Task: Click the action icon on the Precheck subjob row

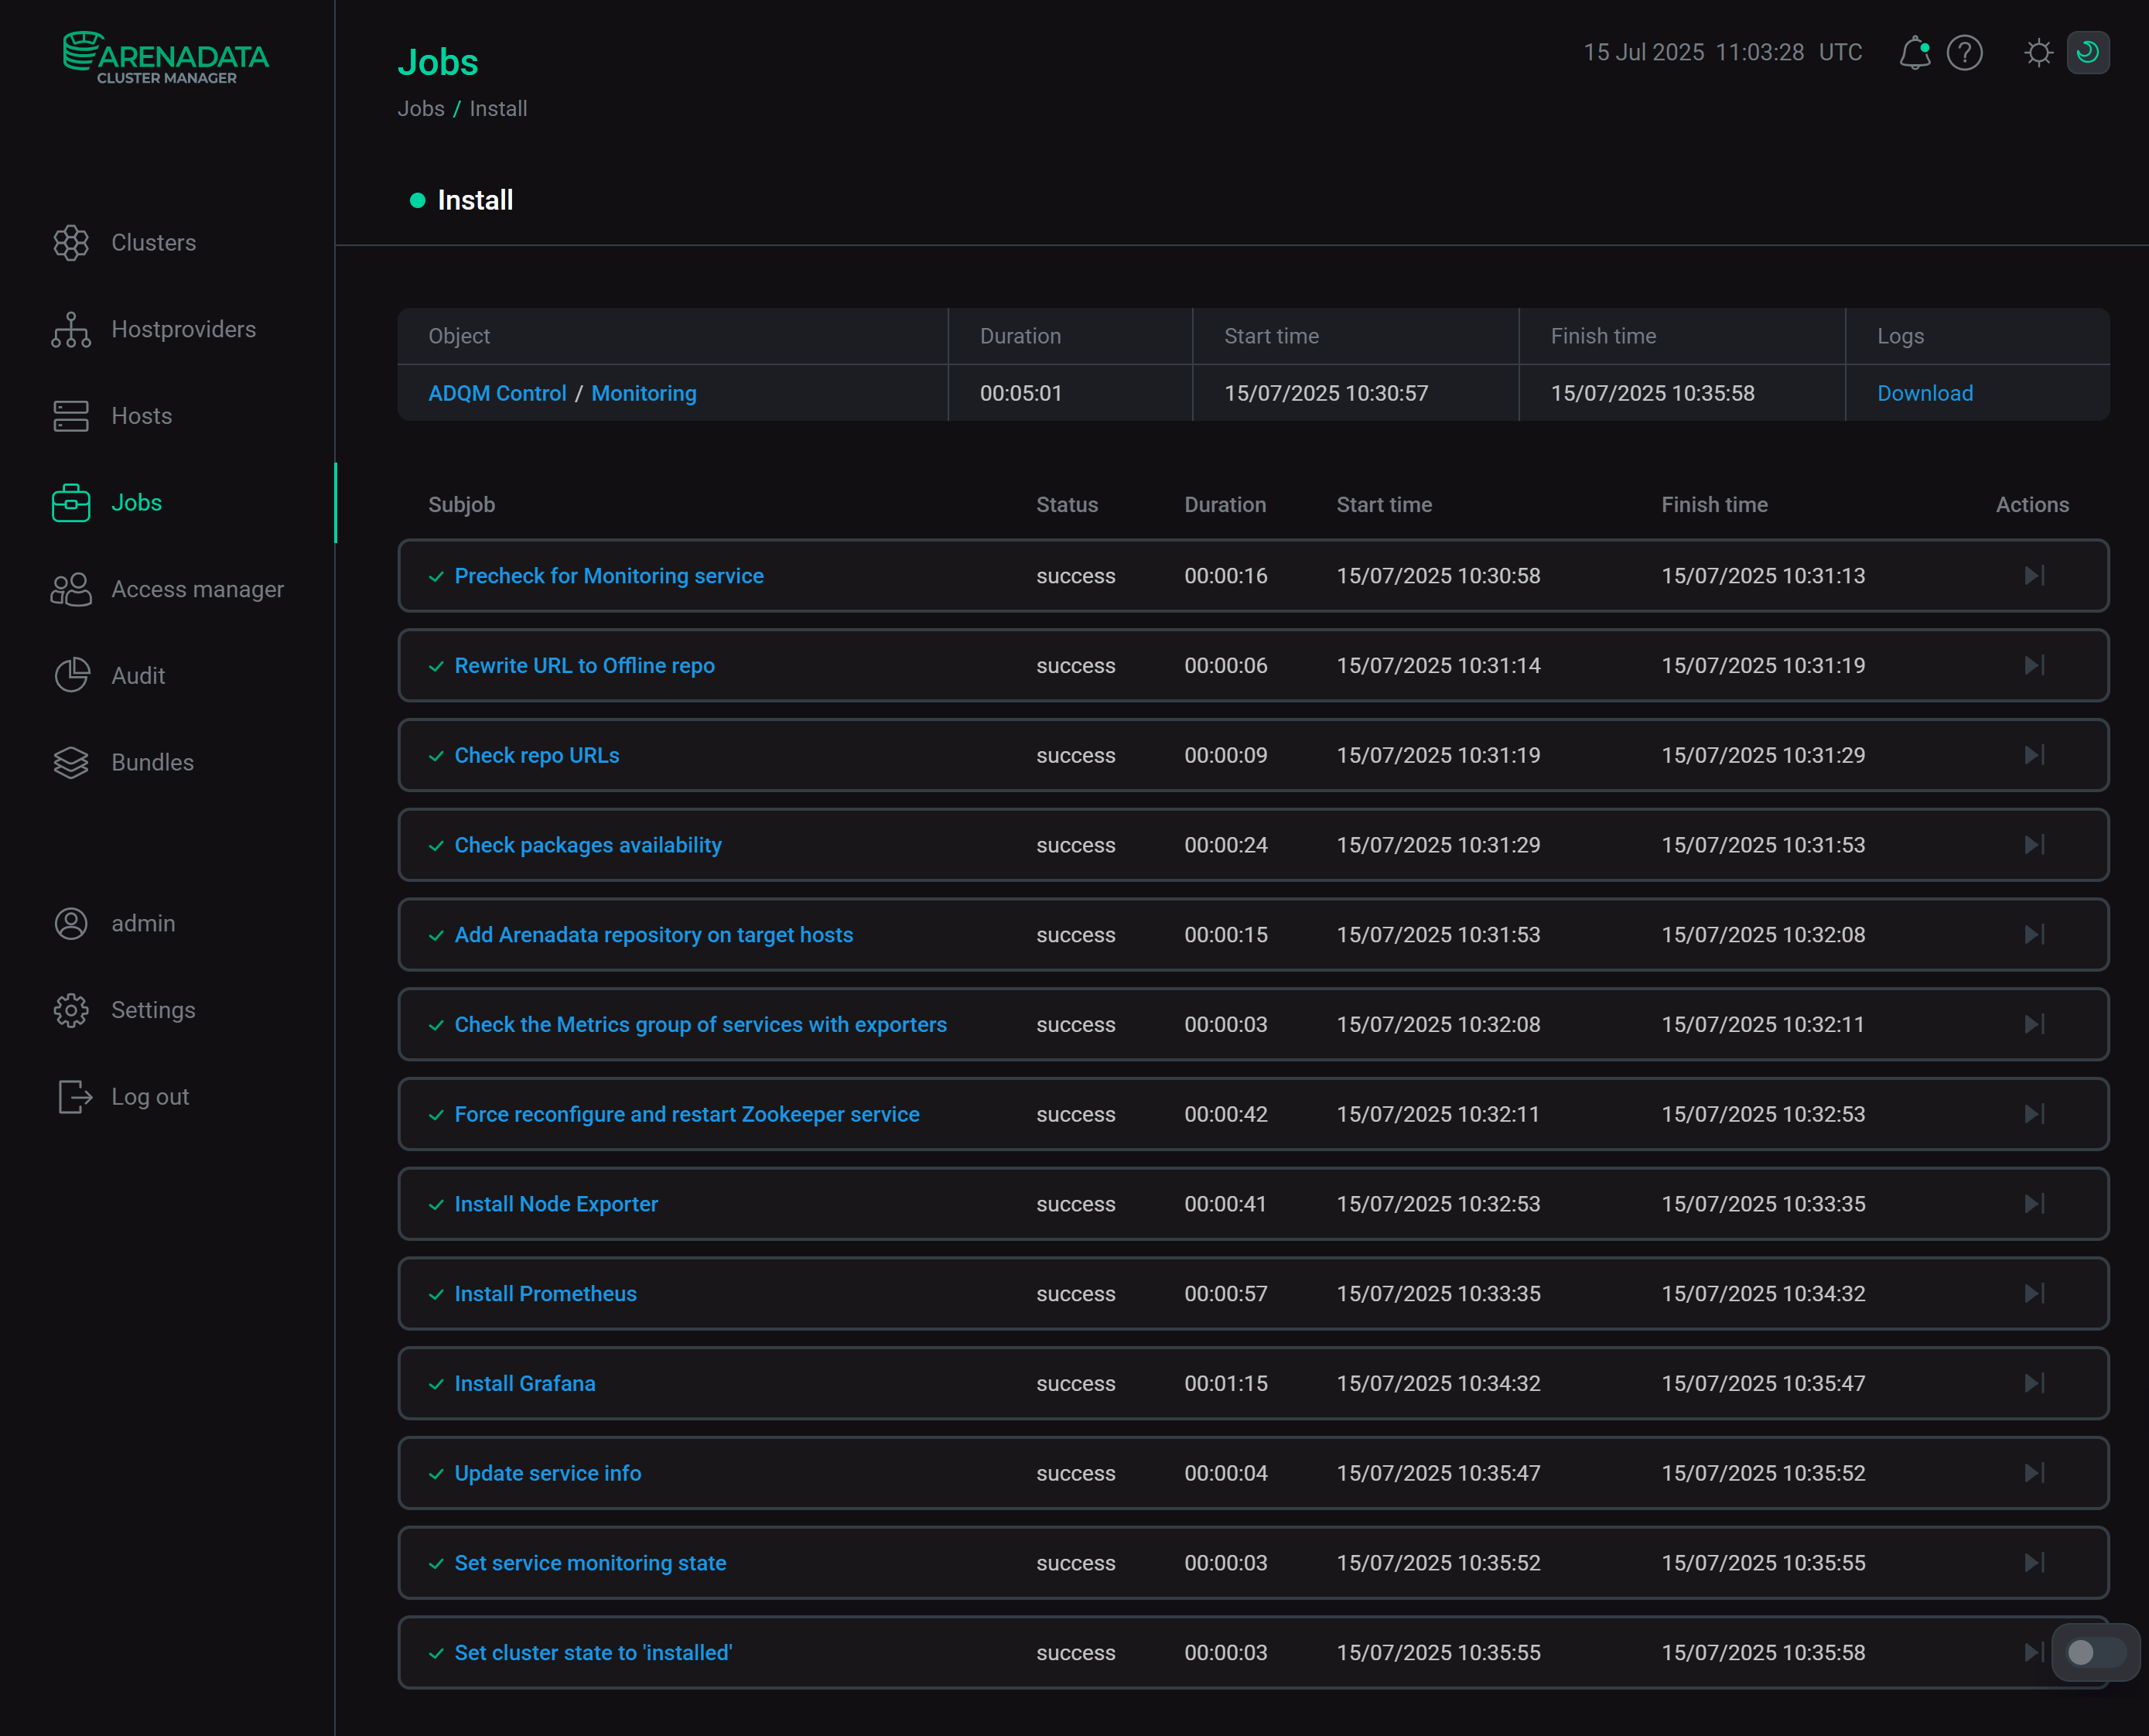Action: click(2032, 576)
